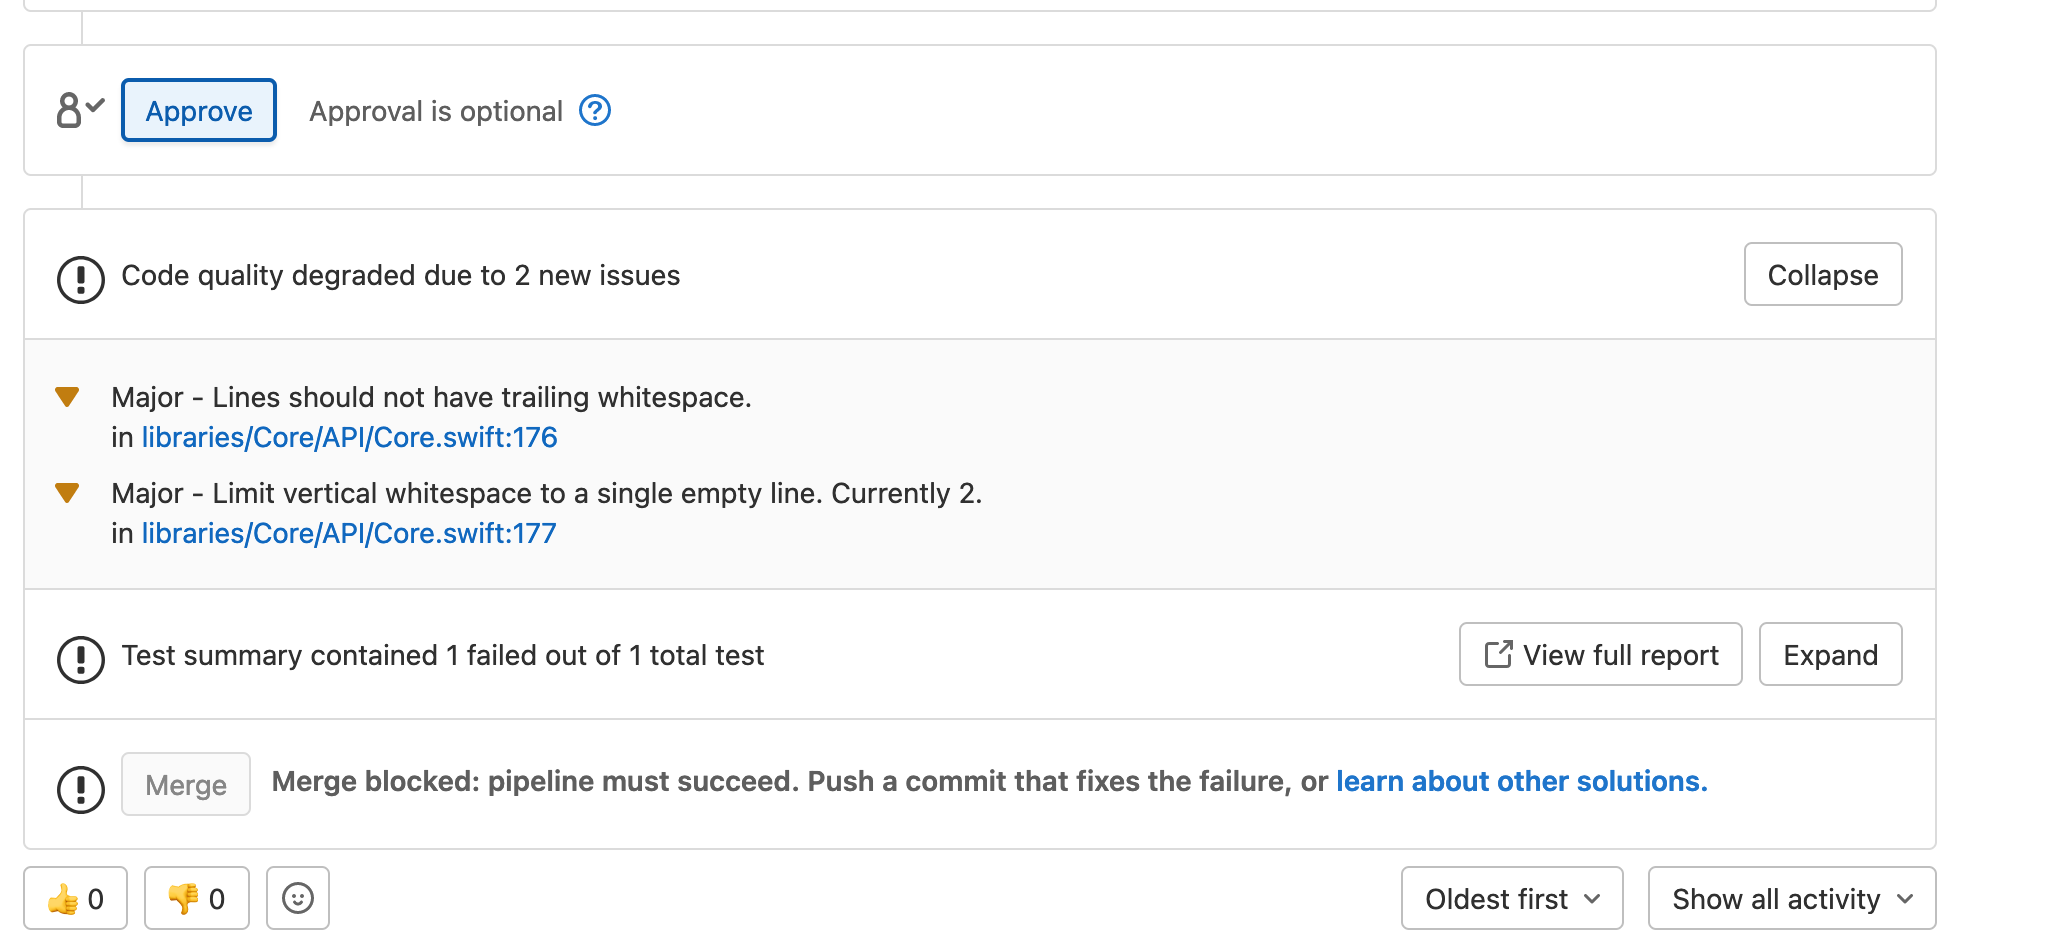The height and width of the screenshot is (942, 2050).
Task: View the full test report
Action: tap(1599, 654)
